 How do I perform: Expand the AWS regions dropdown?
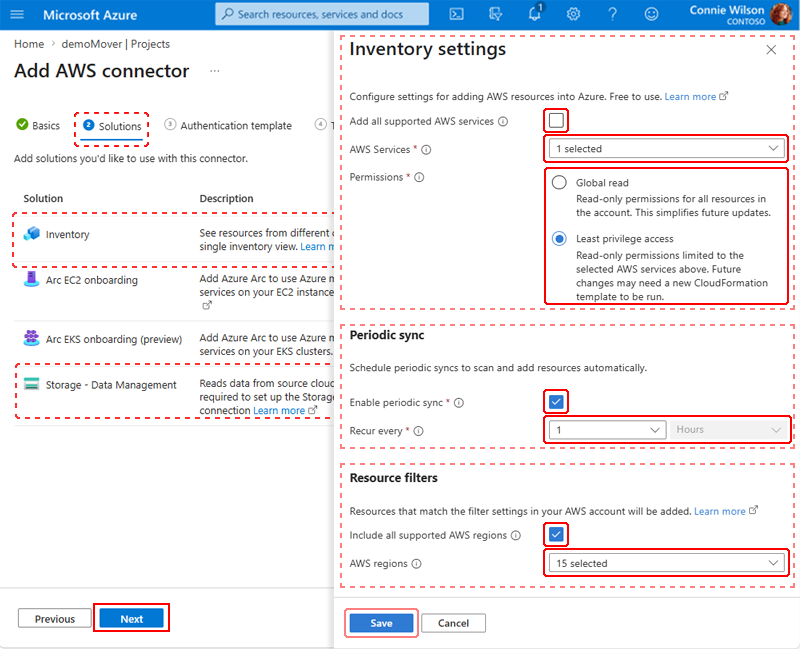pos(666,563)
